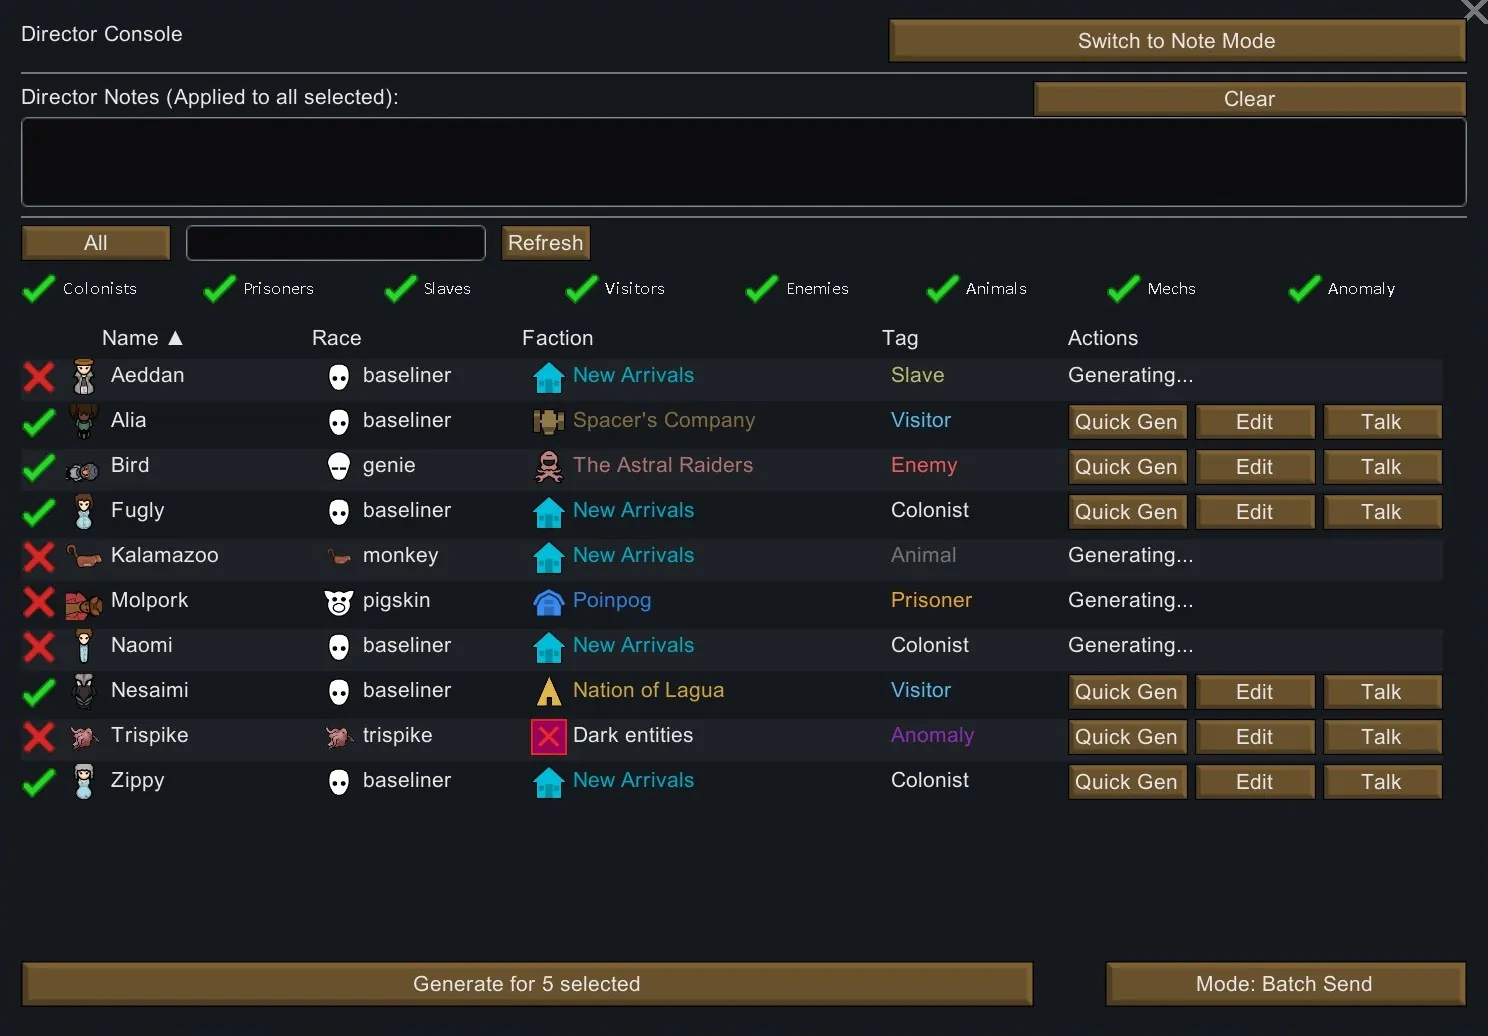Viewport: 1488px width, 1036px height.
Task: Click The Astral Raiders skull icon
Action: (548, 467)
